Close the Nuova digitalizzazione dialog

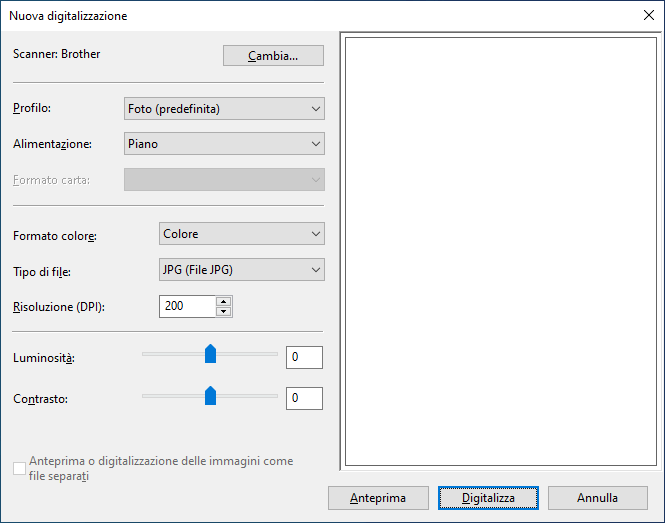click(x=647, y=16)
